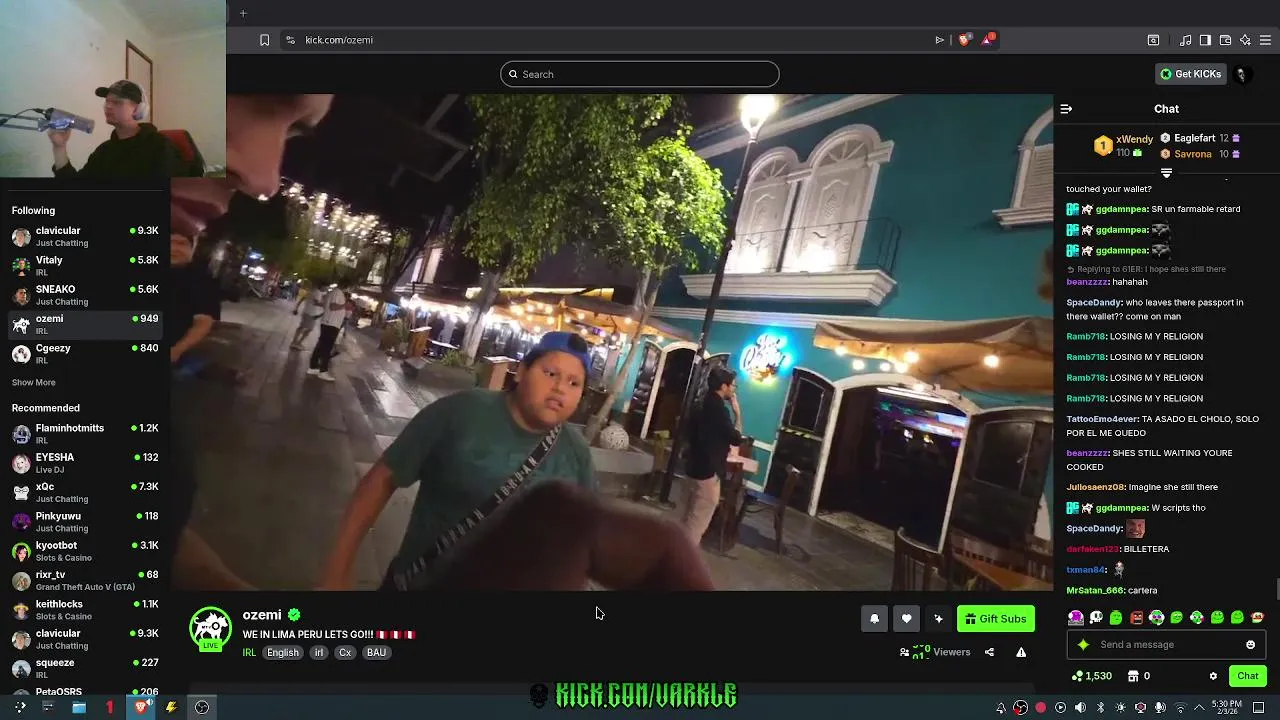The height and width of the screenshot is (720, 1280).
Task: Click the Brave music playlist icon
Action: coord(1186,40)
